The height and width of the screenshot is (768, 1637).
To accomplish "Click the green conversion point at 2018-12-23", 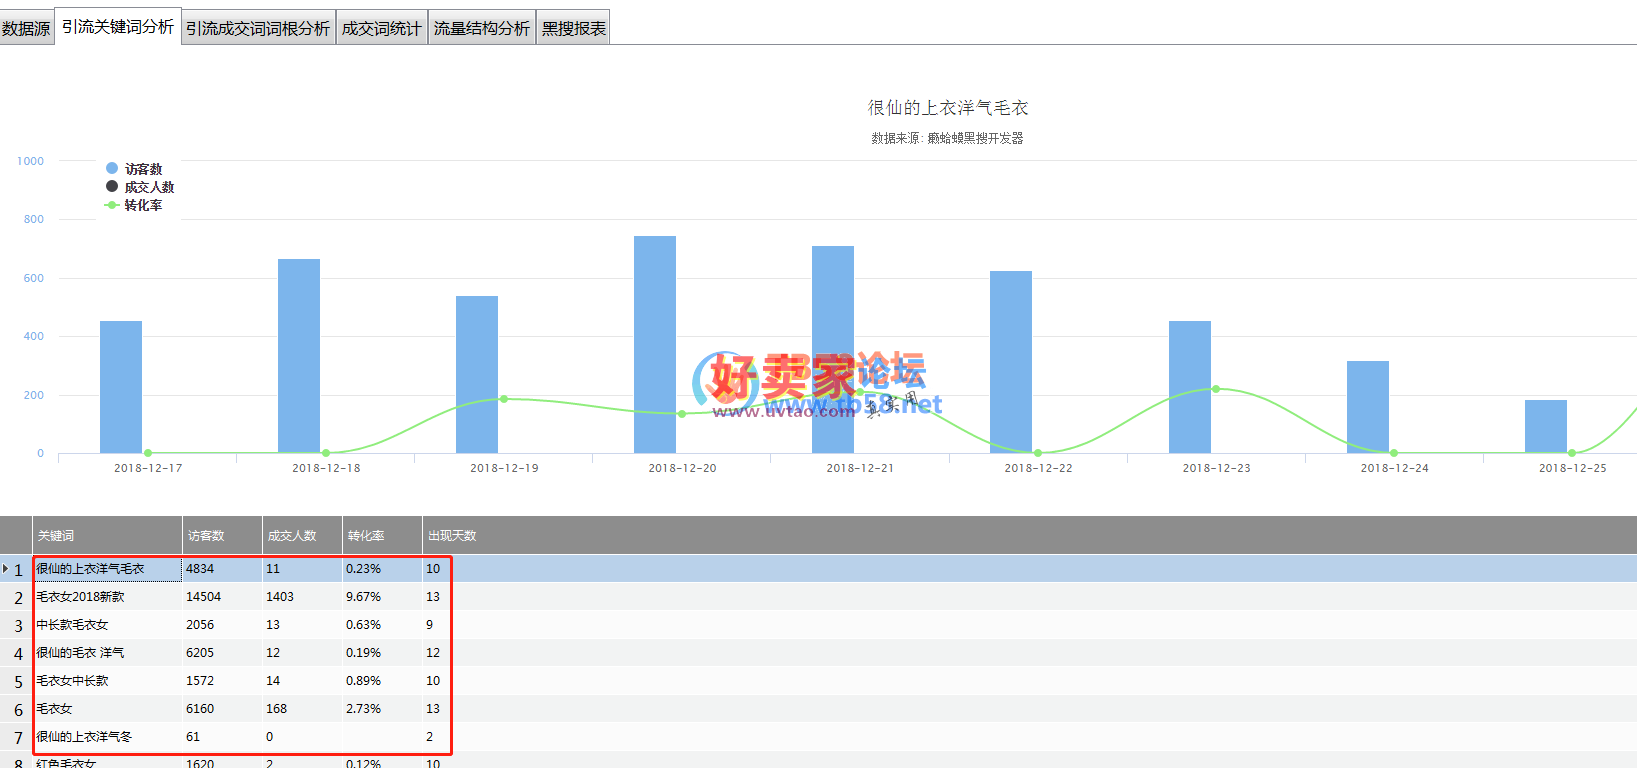I will [1216, 389].
